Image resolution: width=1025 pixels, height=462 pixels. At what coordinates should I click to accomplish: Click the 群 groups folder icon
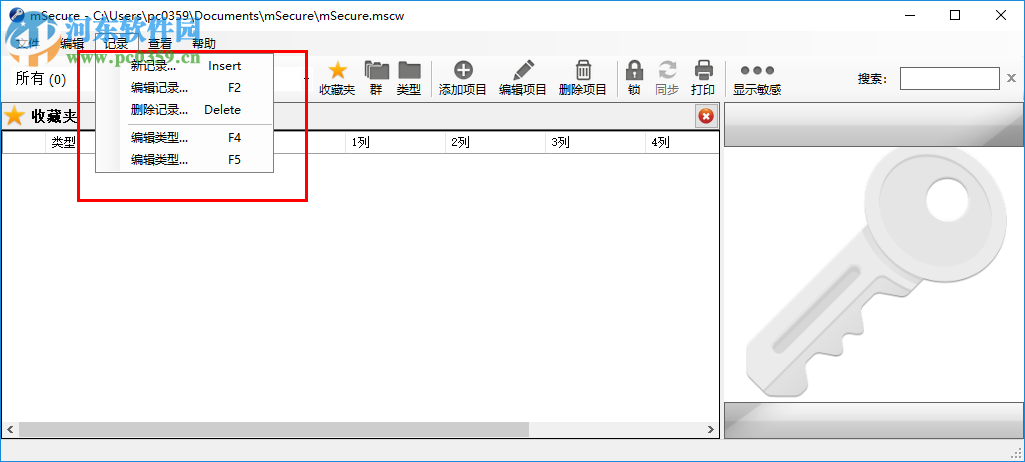(x=376, y=70)
